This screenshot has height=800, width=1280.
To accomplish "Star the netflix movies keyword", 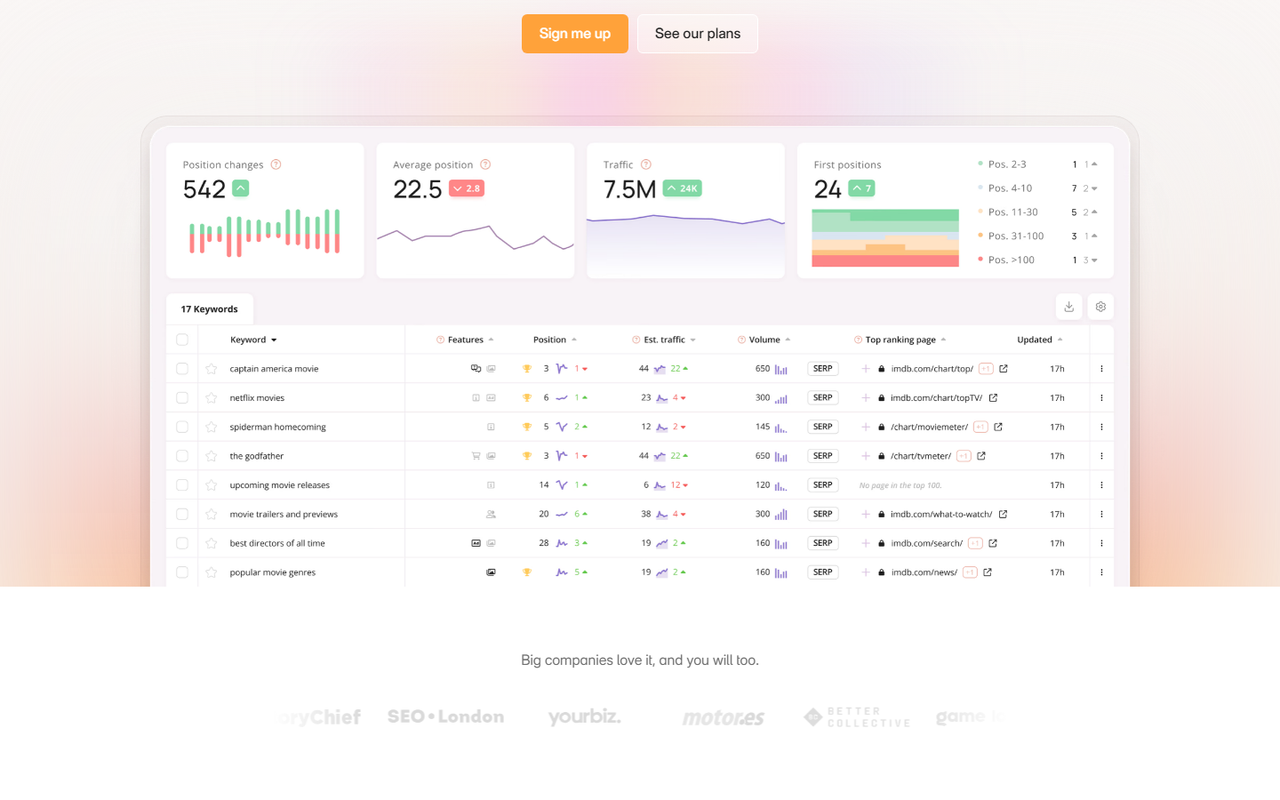I will [211, 398].
